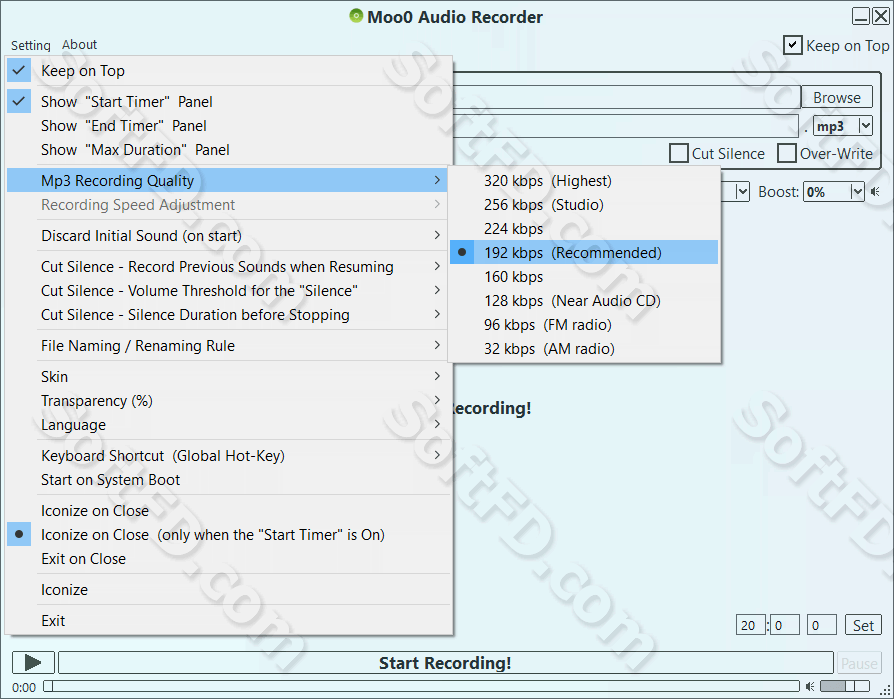Click Exit menu entry
The image size is (894, 699).
tap(228, 620)
